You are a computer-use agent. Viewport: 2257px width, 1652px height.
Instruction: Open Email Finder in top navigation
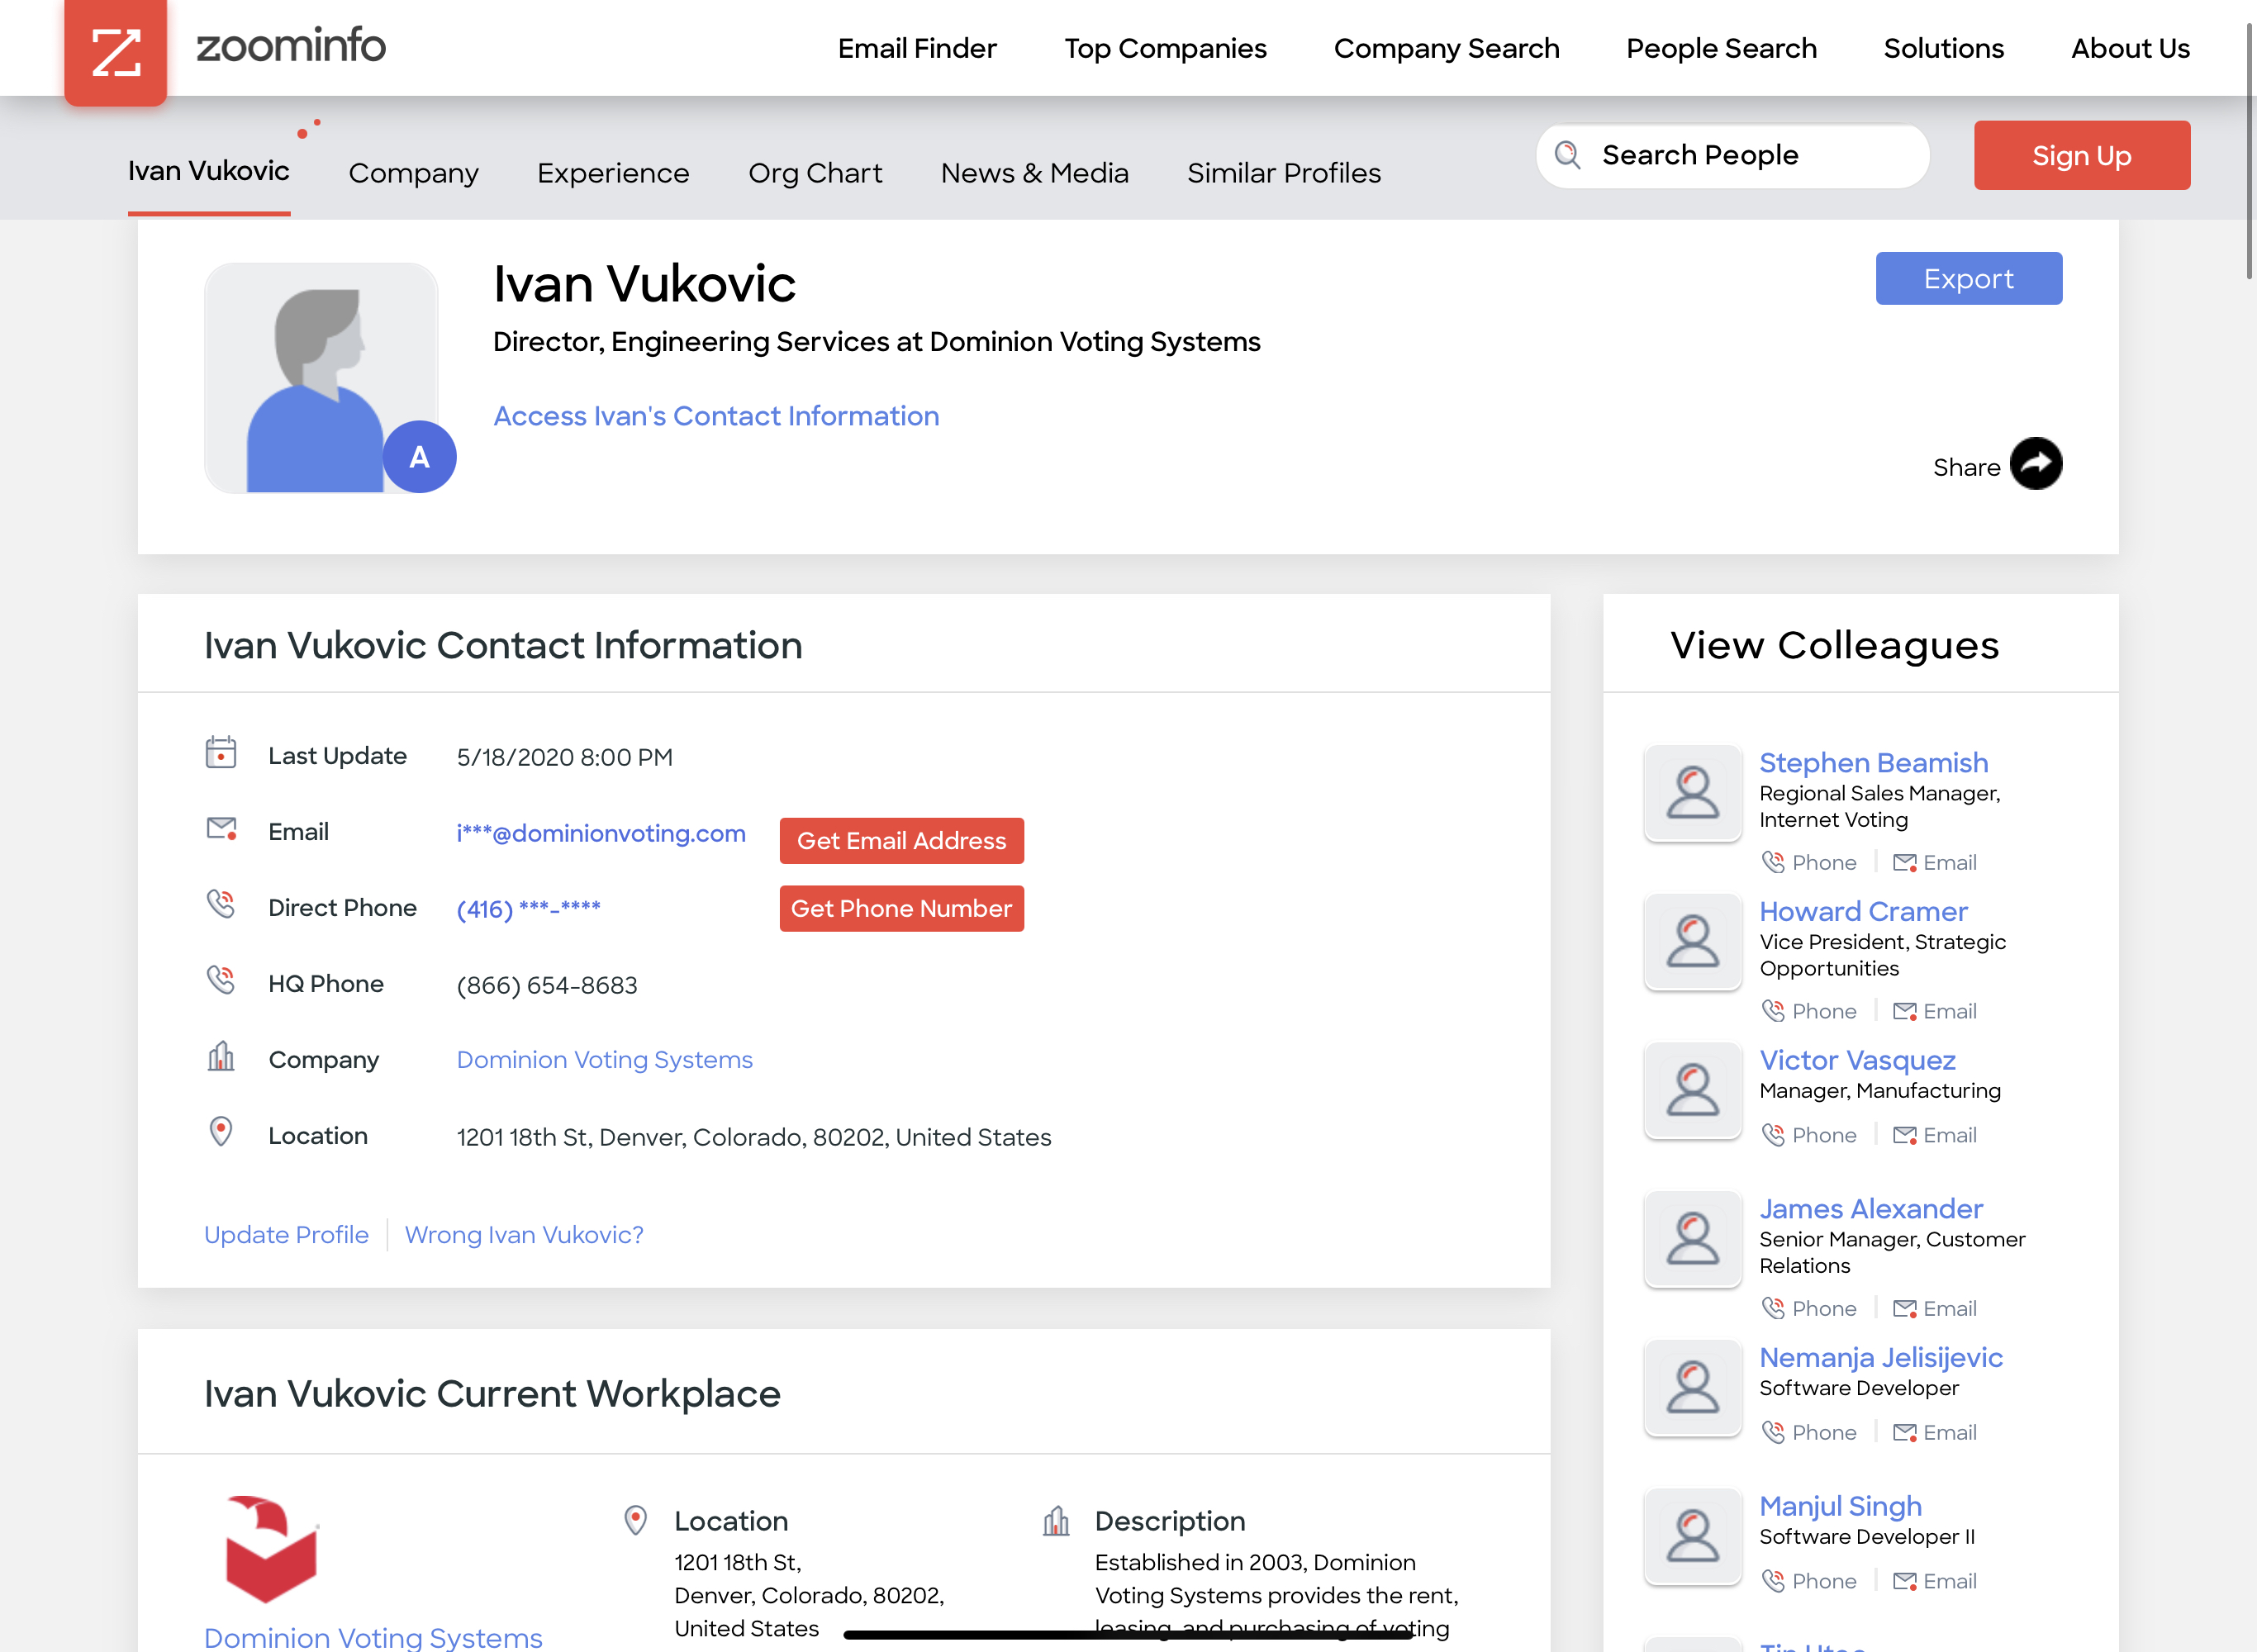click(917, 48)
